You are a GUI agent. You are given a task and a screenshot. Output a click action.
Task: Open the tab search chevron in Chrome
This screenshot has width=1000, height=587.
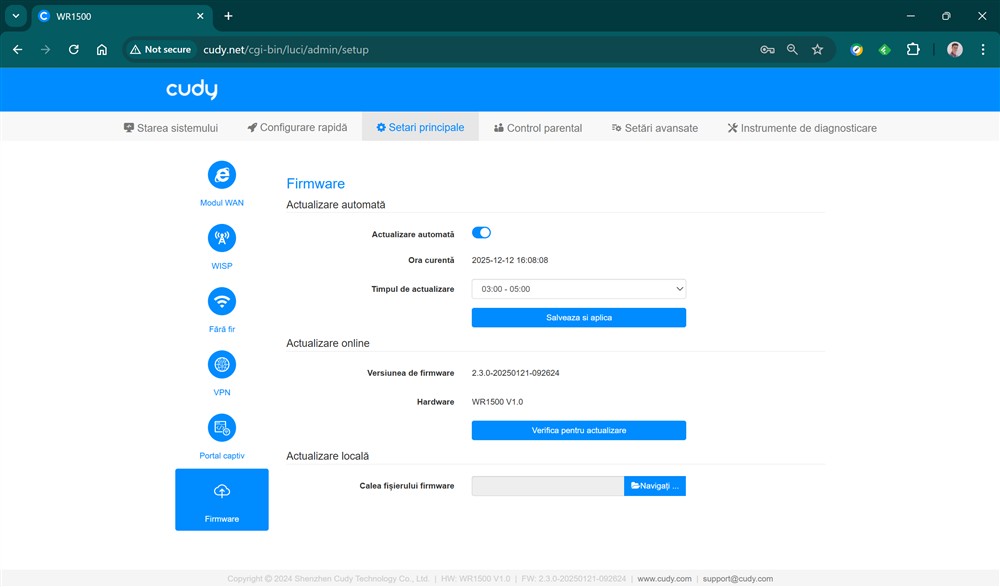click(16, 16)
